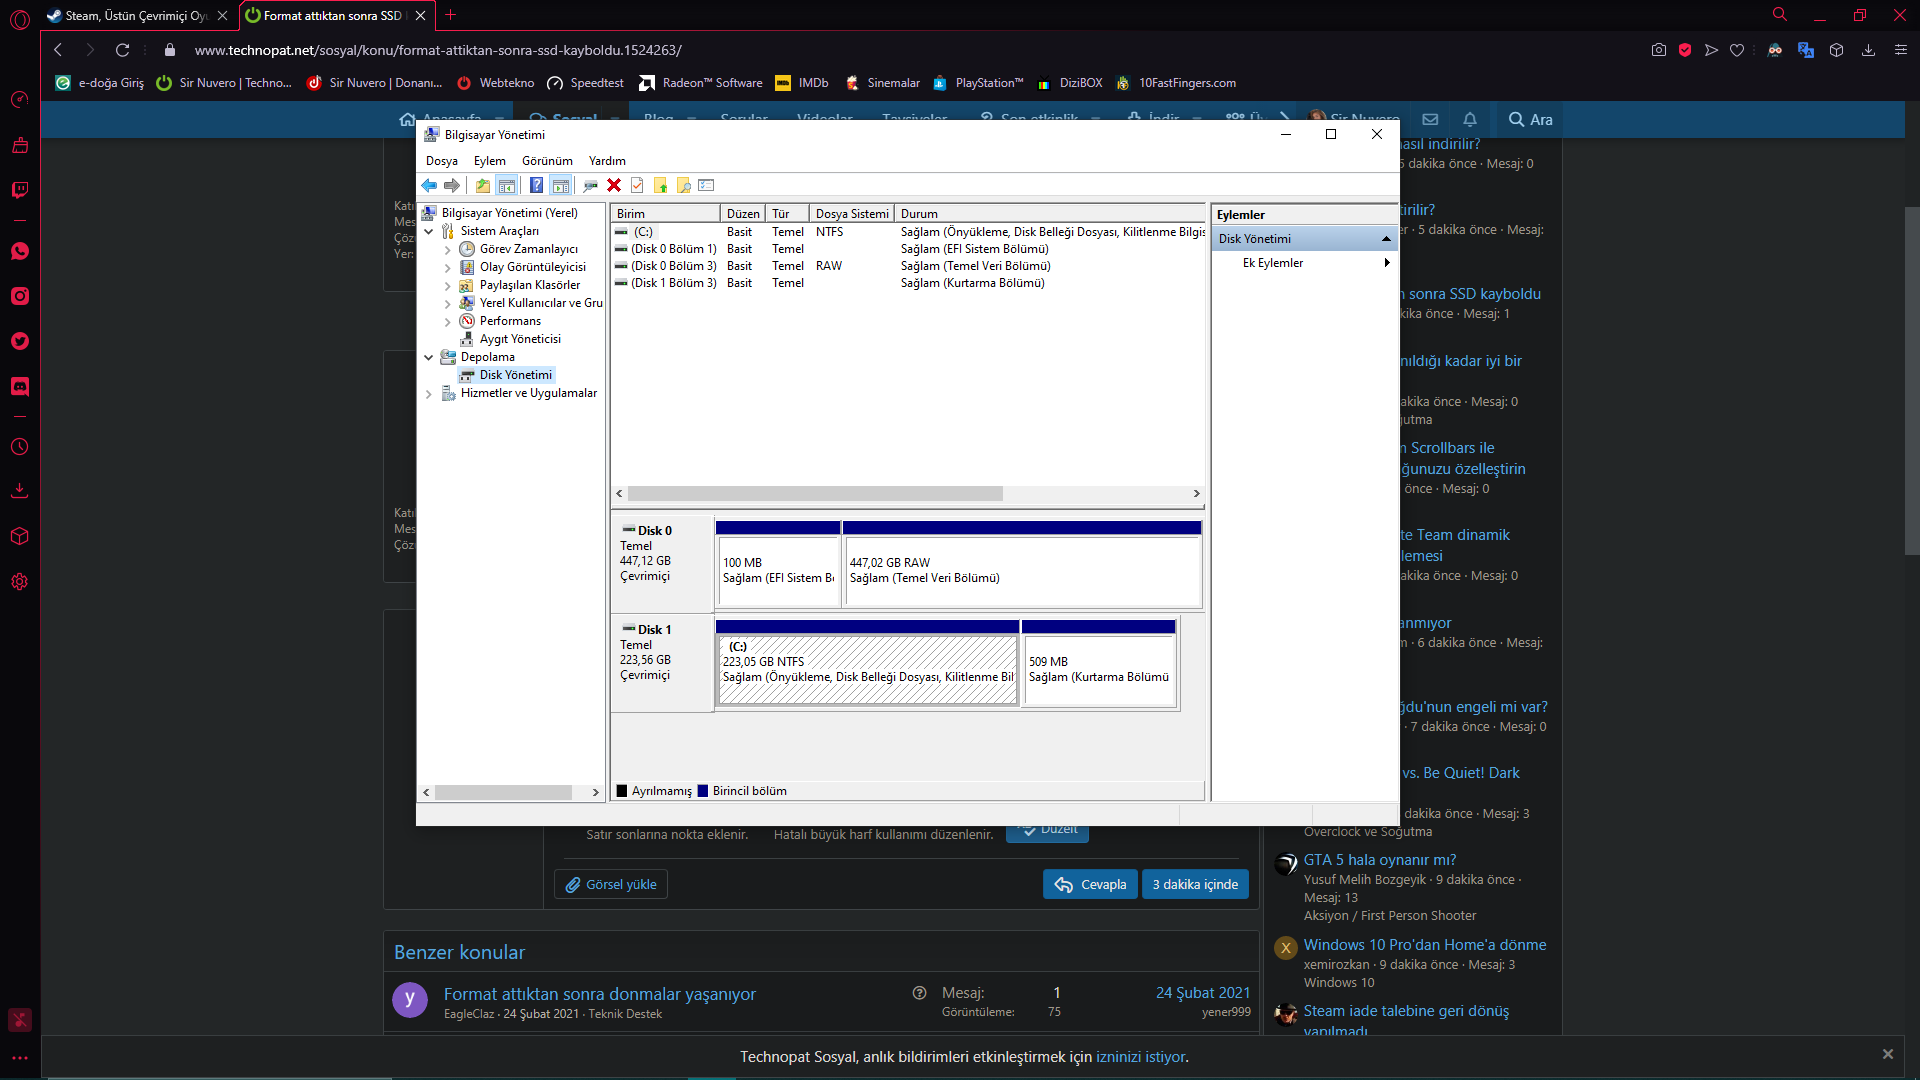1920x1080 pixels.
Task: Select the 447,02 GB RAW partition block
Action: (1022, 571)
